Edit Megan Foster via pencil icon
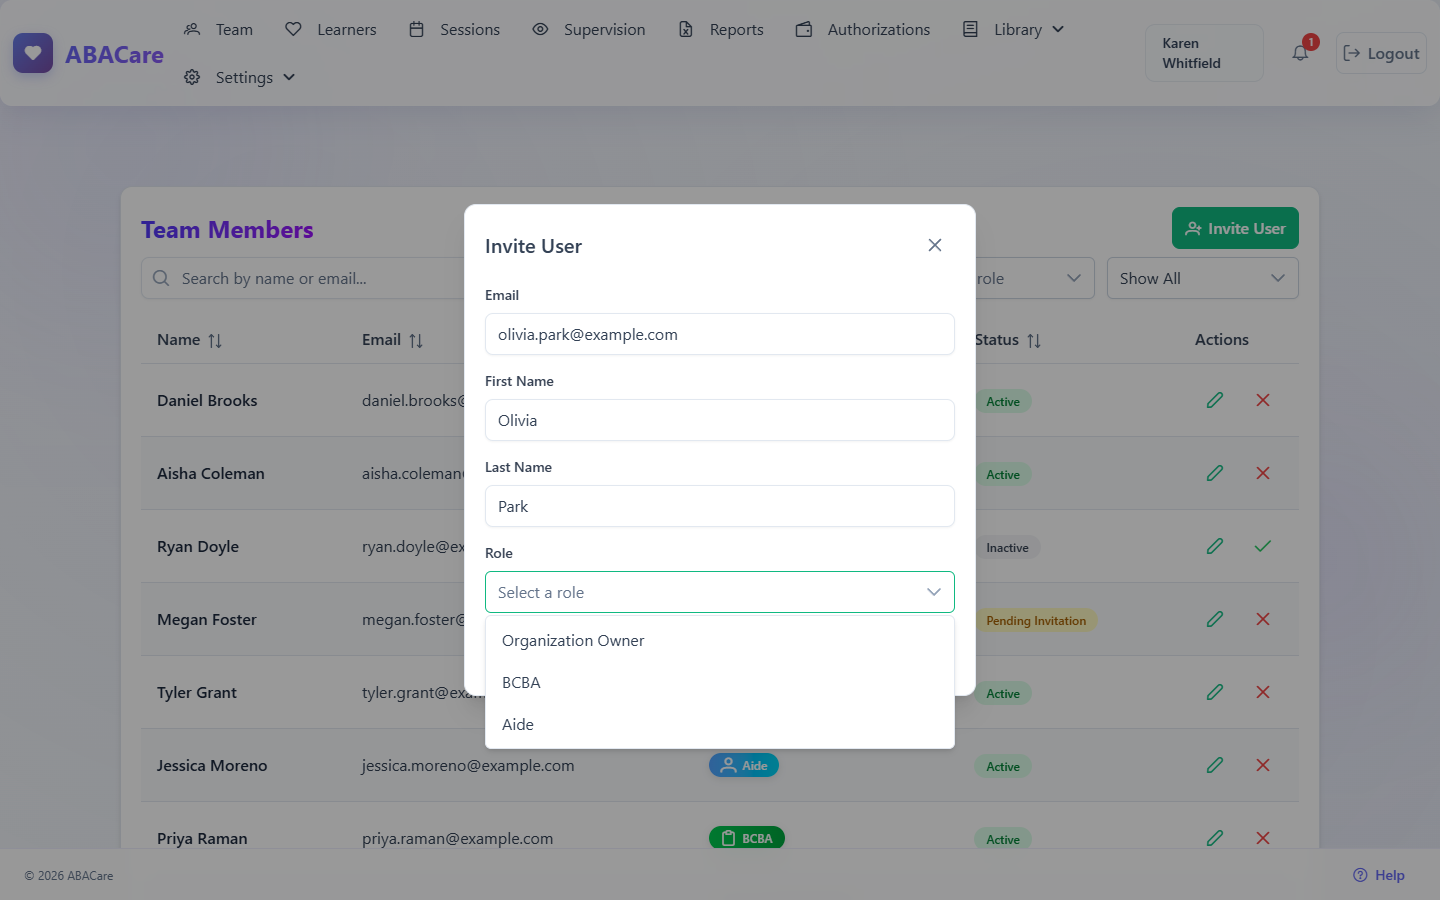Viewport: 1440px width, 900px height. pyautogui.click(x=1215, y=619)
